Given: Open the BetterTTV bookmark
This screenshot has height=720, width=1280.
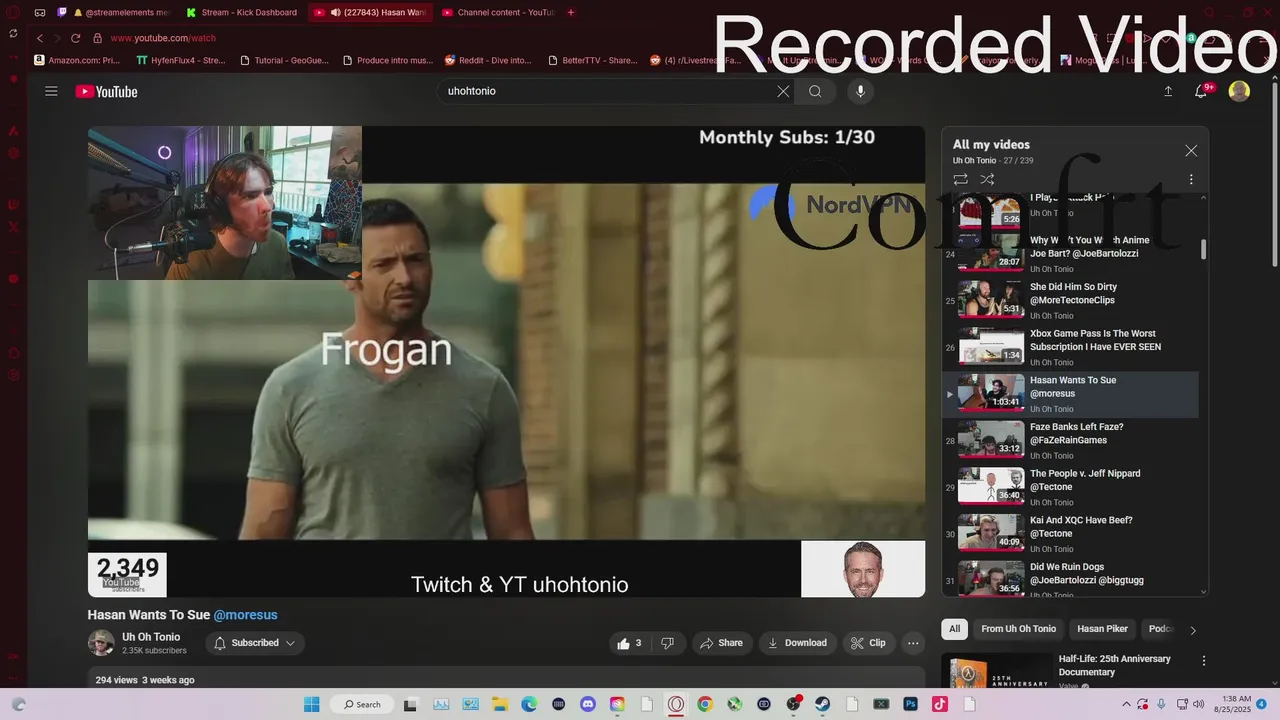Looking at the screenshot, I should pyautogui.click(x=592, y=60).
